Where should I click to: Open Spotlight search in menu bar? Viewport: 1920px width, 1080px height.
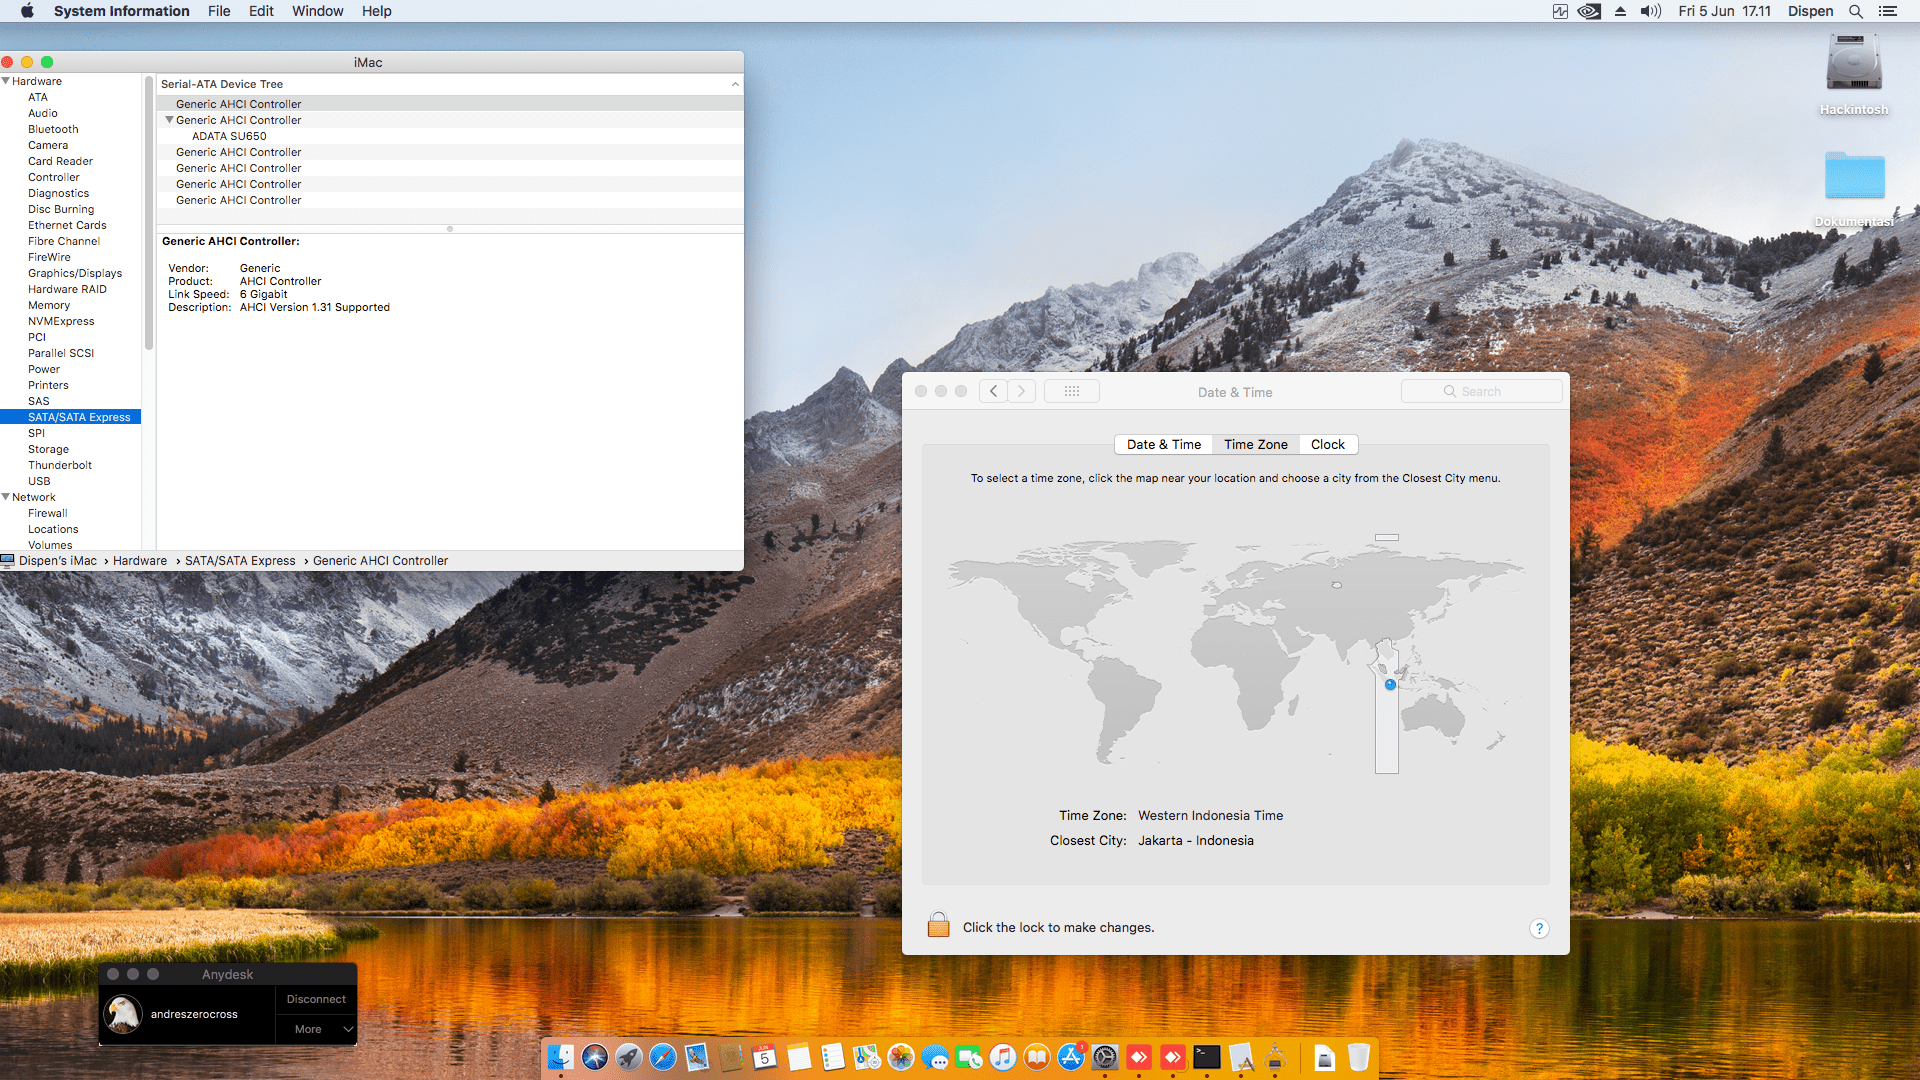pyautogui.click(x=1855, y=11)
